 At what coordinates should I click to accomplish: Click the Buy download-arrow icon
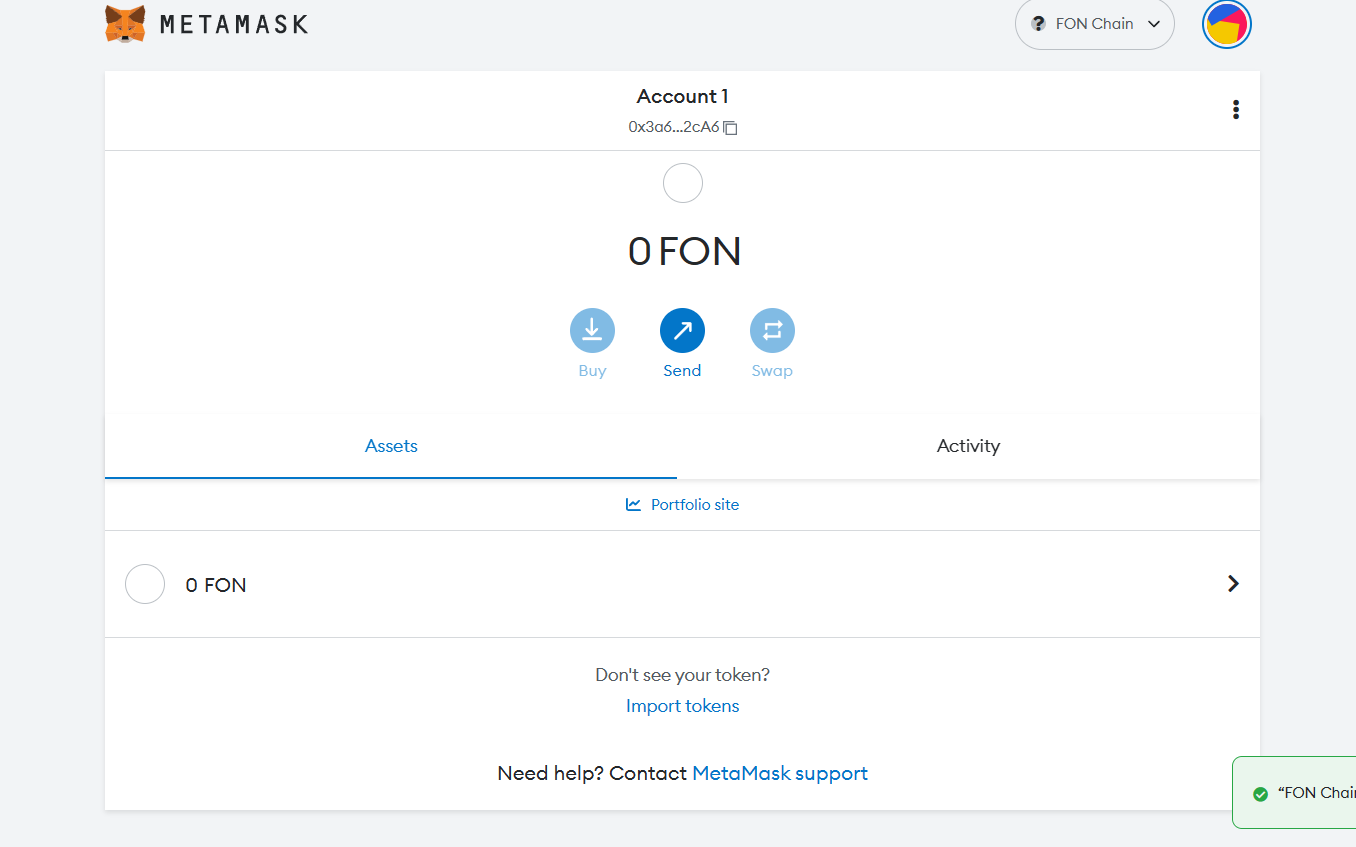pyautogui.click(x=592, y=330)
